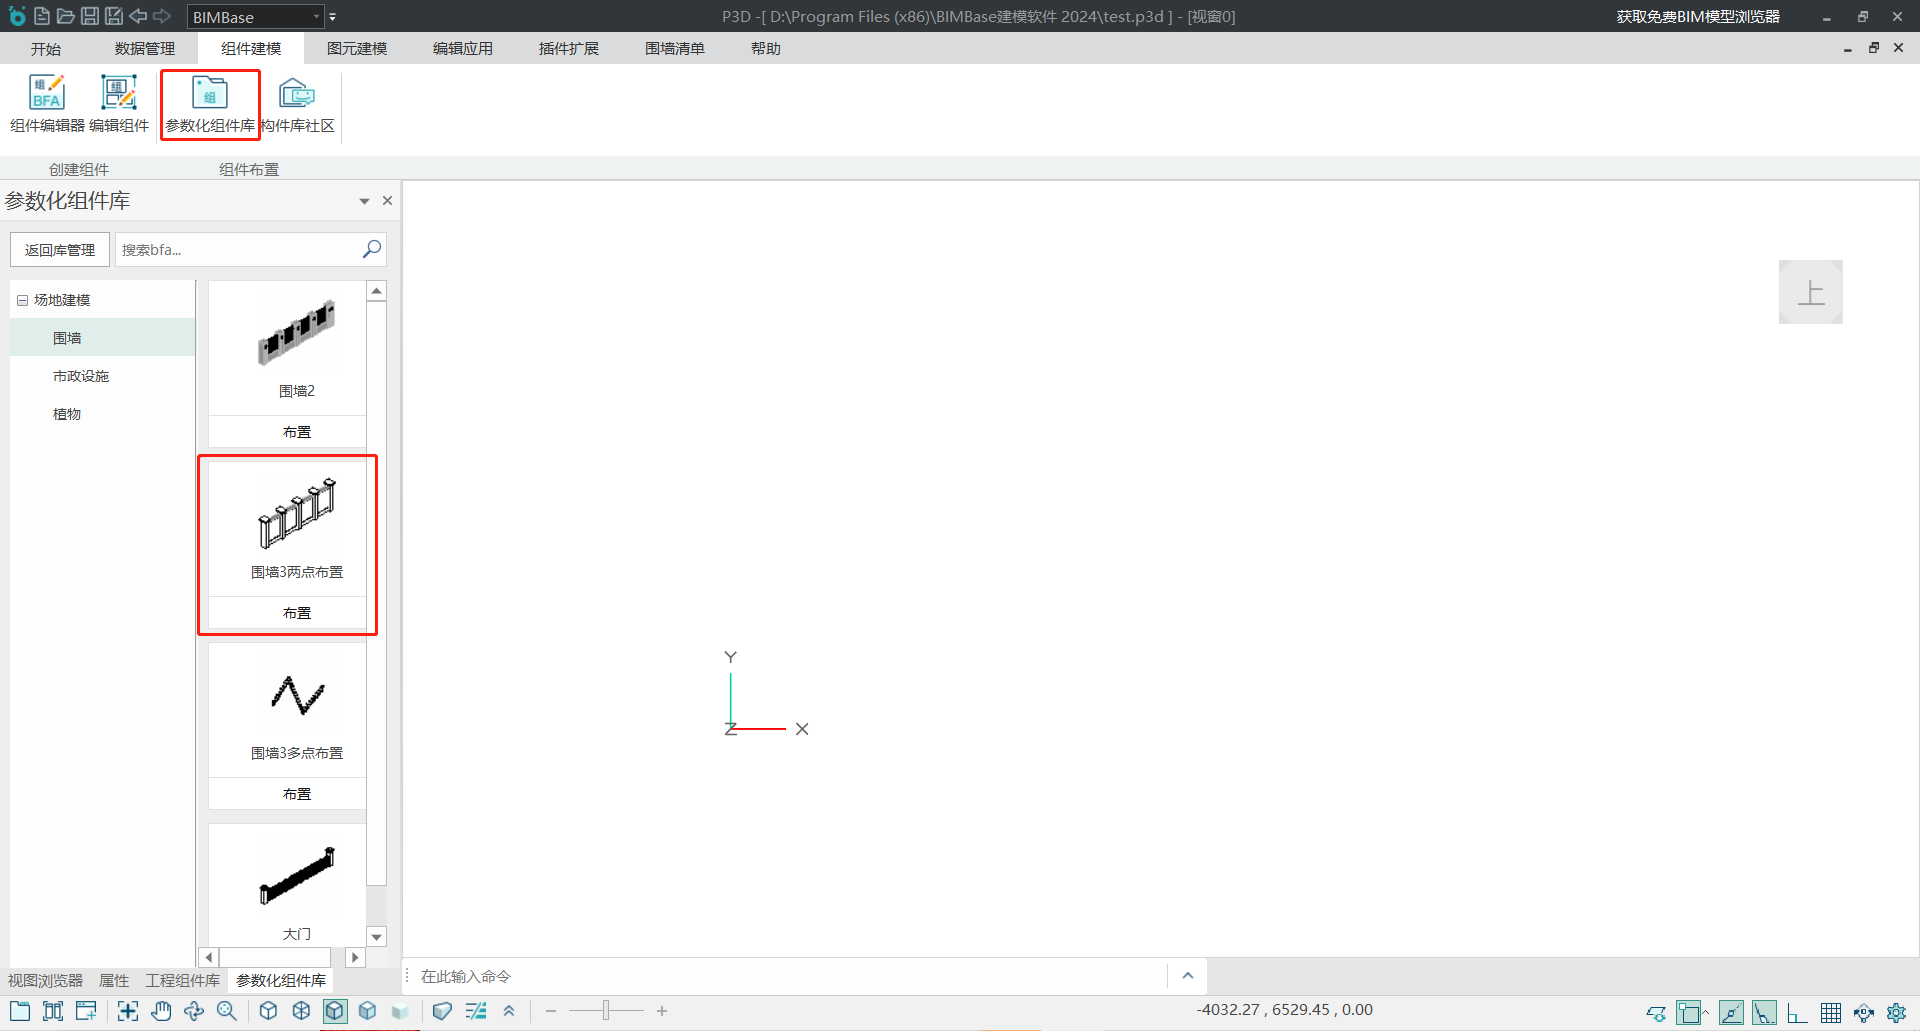Collapse the 场地建模 tree node
The height and width of the screenshot is (1031, 1920).
tap(22, 300)
